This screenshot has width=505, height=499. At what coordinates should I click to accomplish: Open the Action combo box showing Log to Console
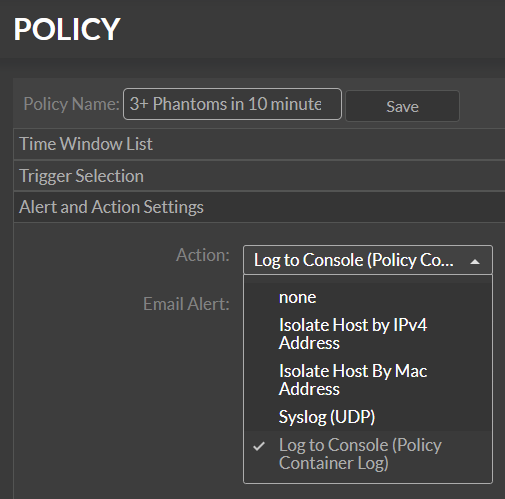coord(368,260)
